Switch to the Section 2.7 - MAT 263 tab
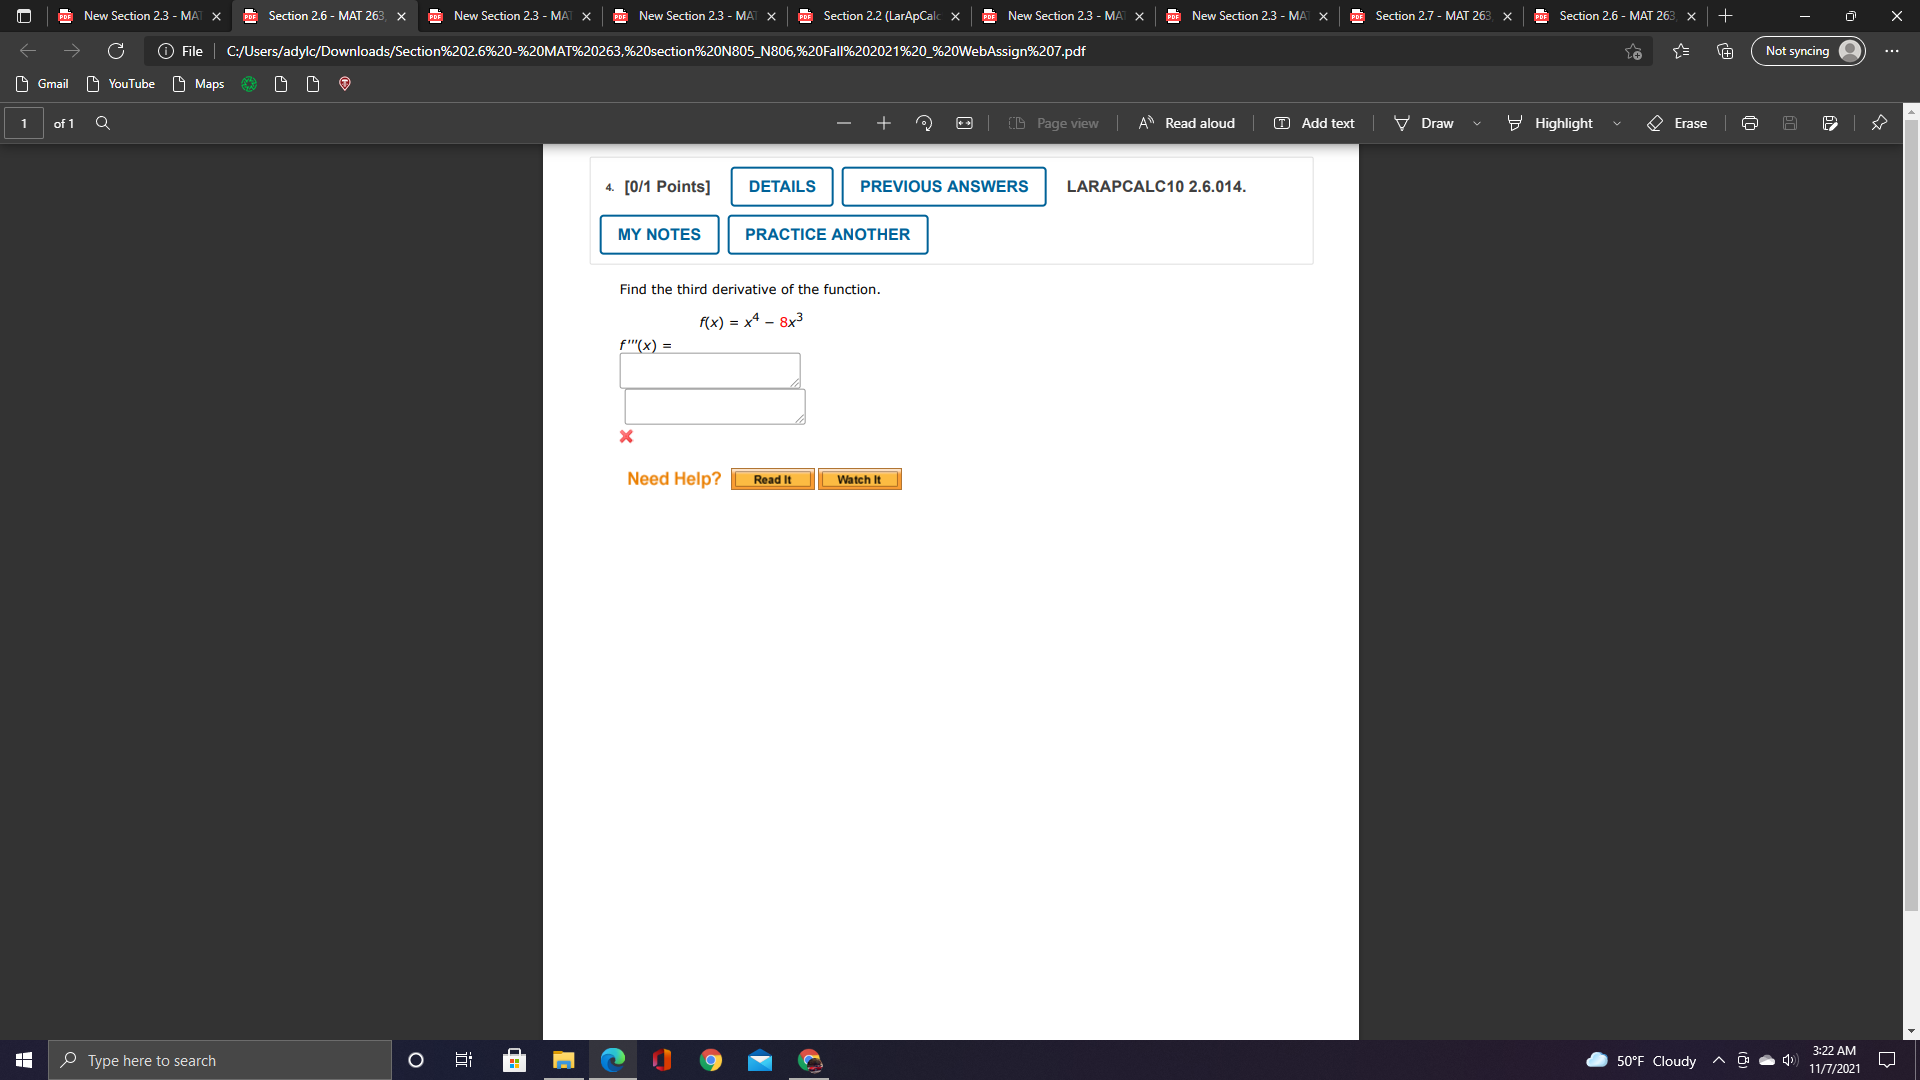This screenshot has width=1920, height=1080. [x=1427, y=16]
